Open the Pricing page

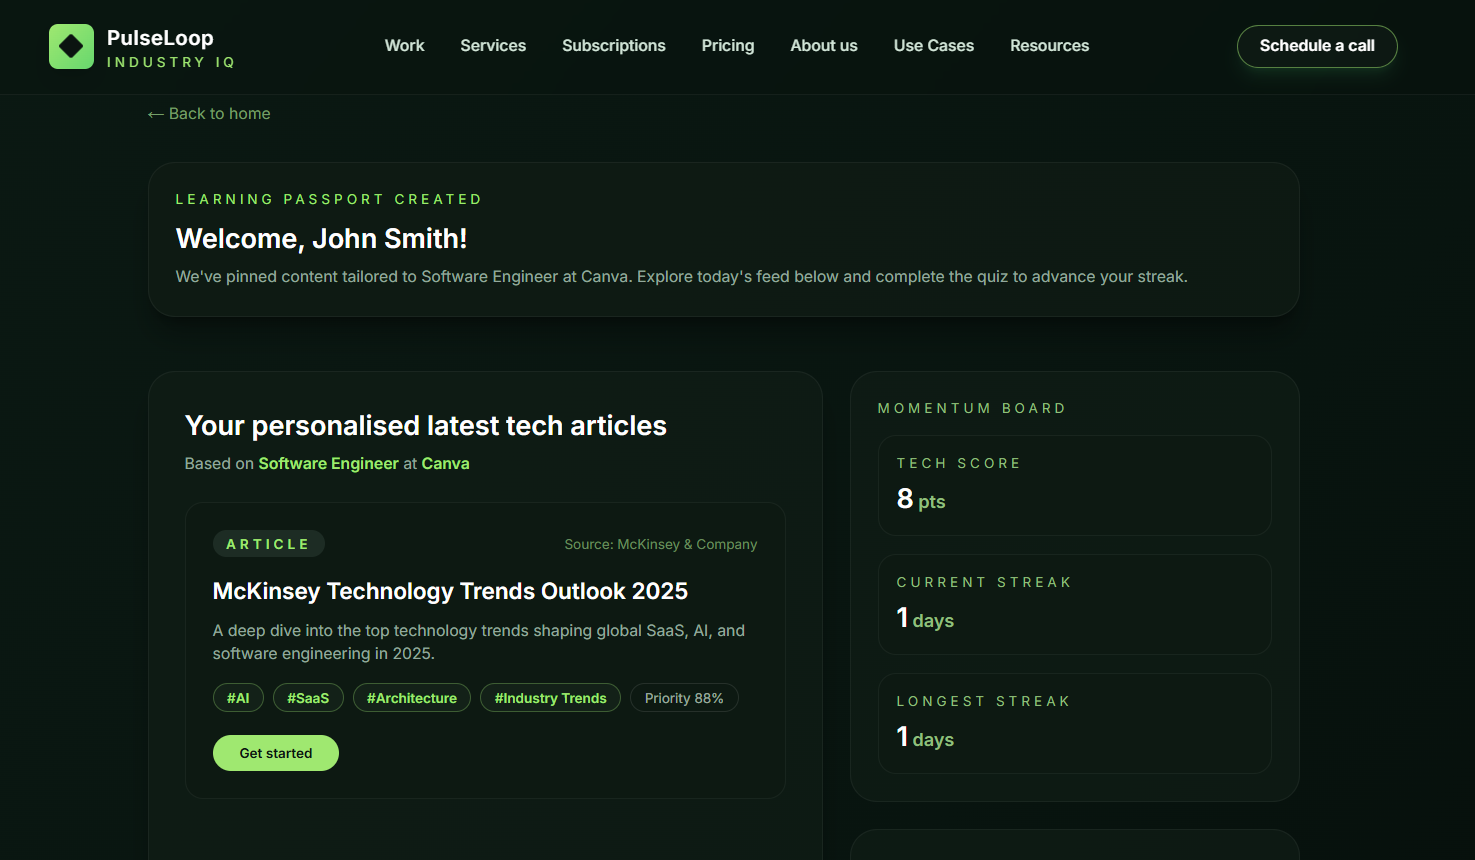pyautogui.click(x=728, y=46)
